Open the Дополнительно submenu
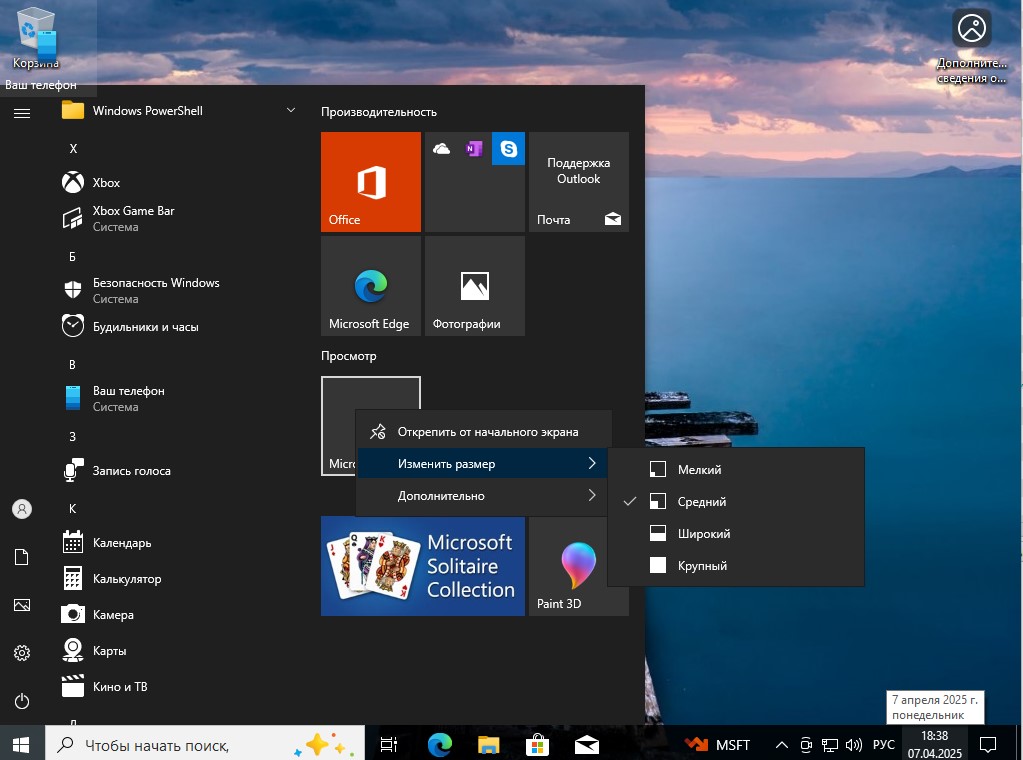 pos(484,495)
